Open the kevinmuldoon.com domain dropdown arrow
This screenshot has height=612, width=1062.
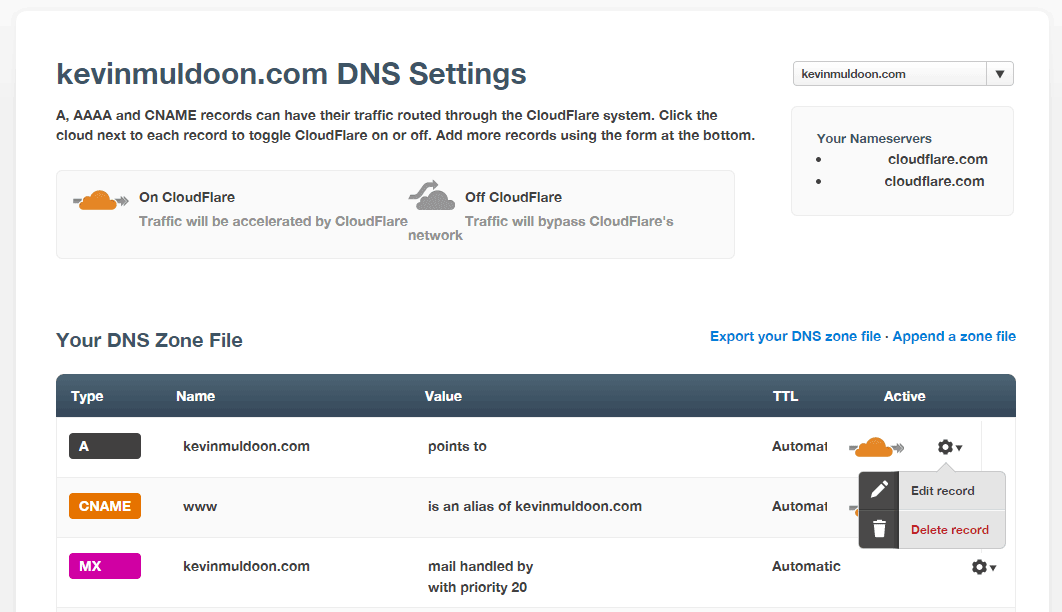1000,74
